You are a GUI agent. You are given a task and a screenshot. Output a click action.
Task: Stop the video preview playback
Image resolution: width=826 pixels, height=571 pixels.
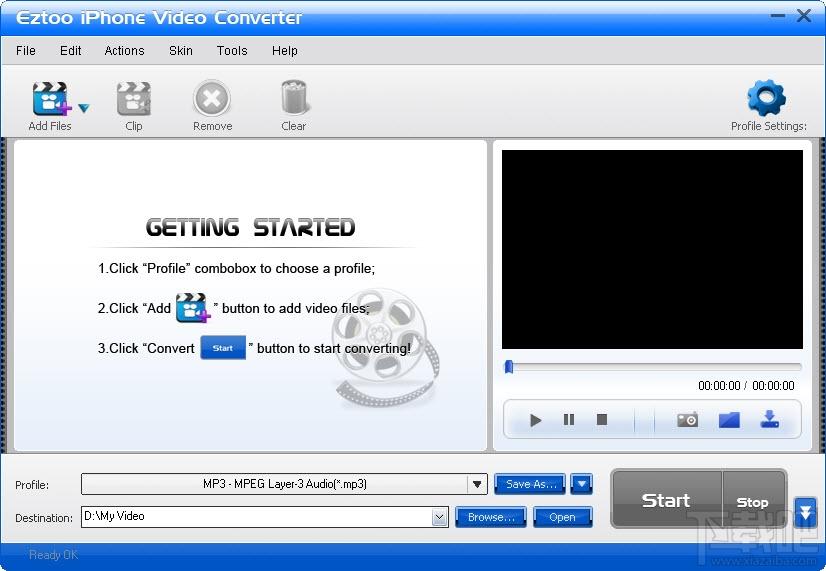point(602,420)
